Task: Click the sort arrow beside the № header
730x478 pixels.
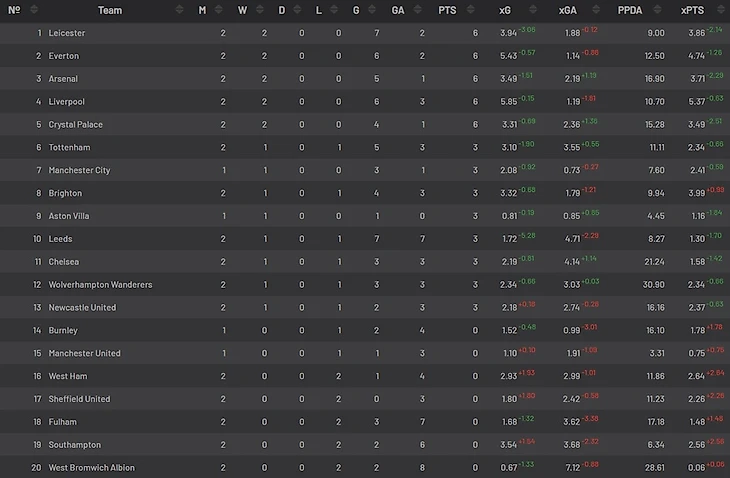Action: click(35, 10)
